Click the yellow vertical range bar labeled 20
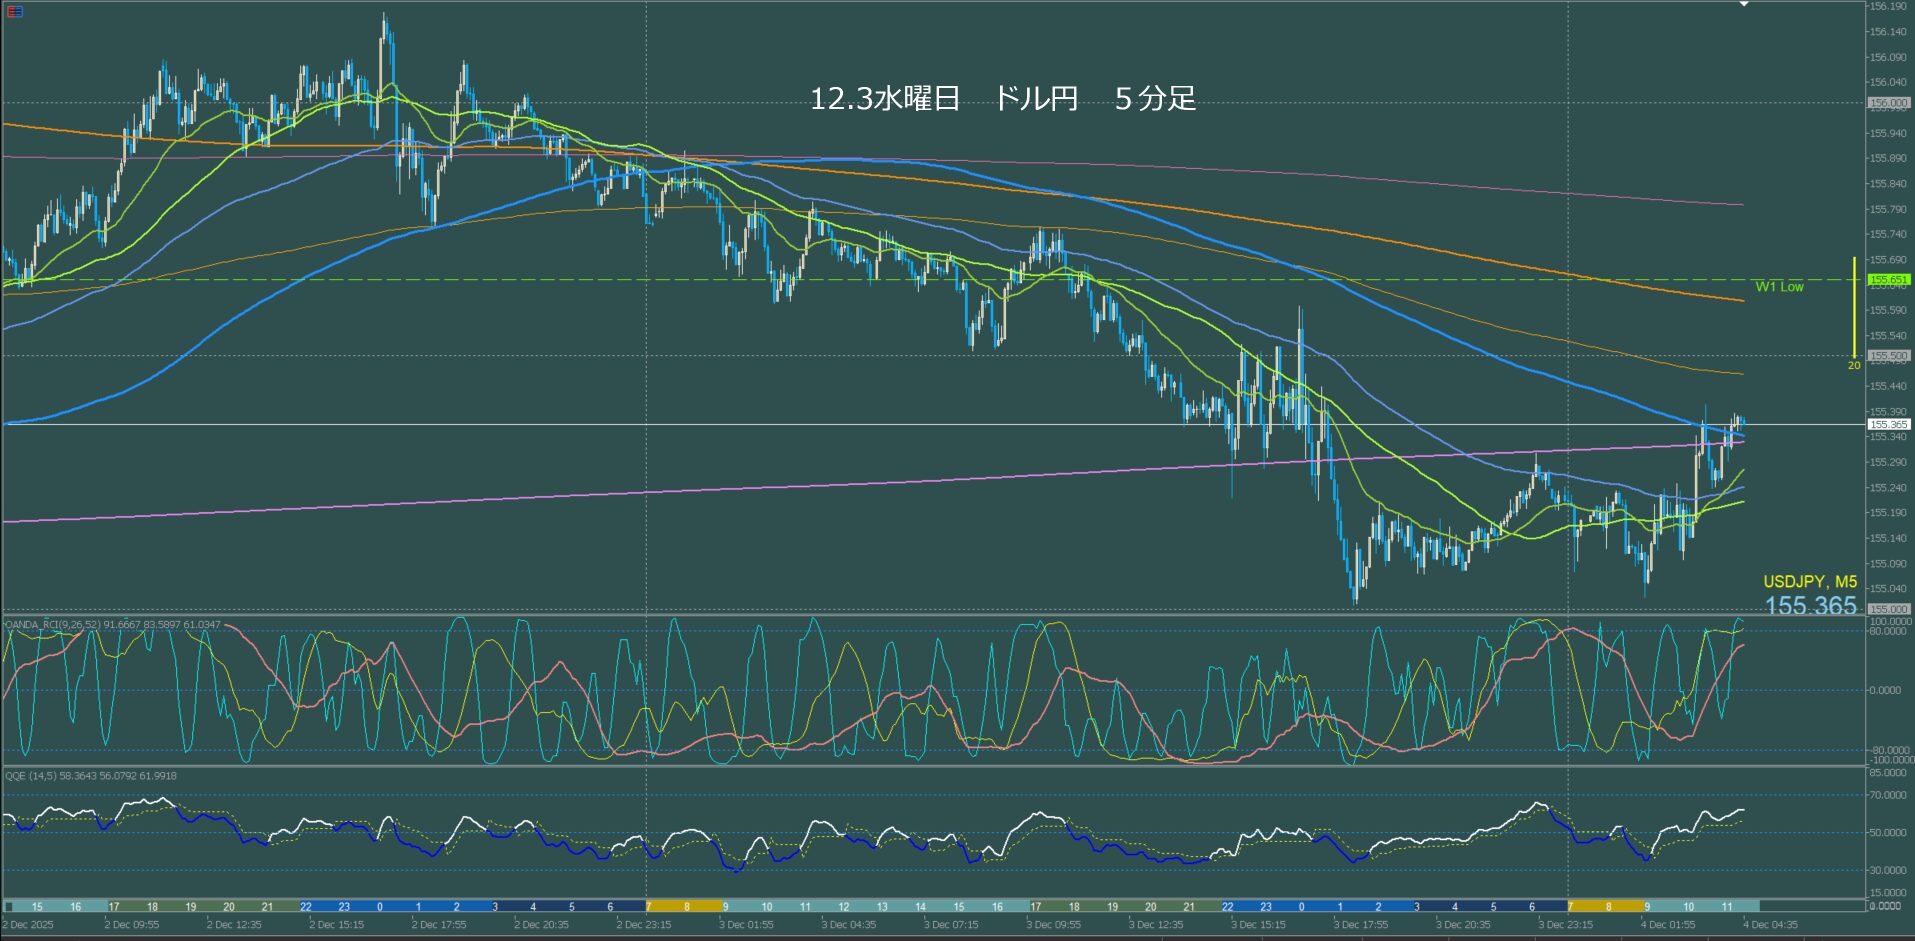The width and height of the screenshot is (1915, 941). [x=1854, y=307]
